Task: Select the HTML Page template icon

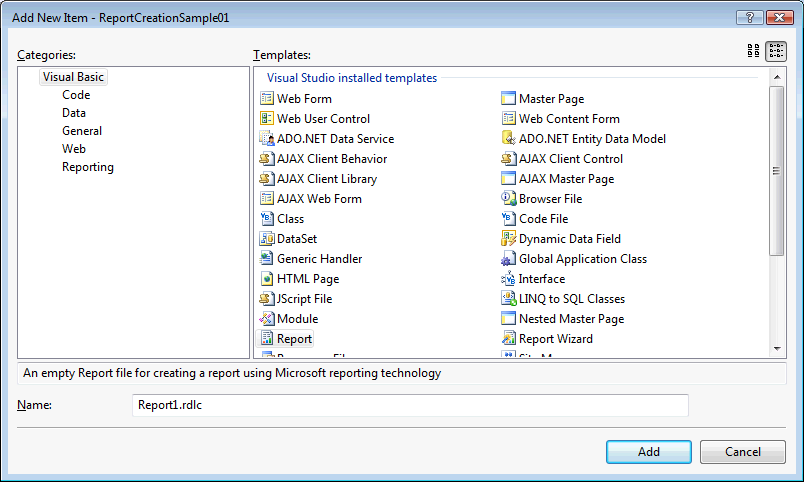Action: click(x=267, y=279)
